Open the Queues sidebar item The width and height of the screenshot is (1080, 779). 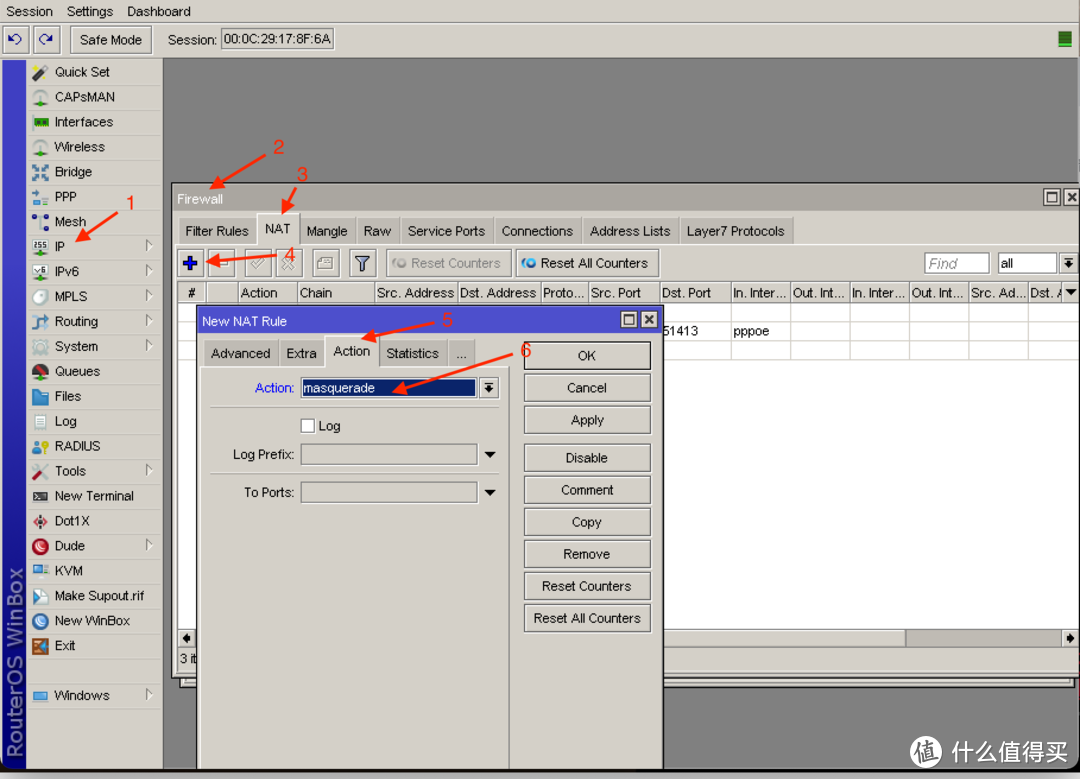click(77, 371)
